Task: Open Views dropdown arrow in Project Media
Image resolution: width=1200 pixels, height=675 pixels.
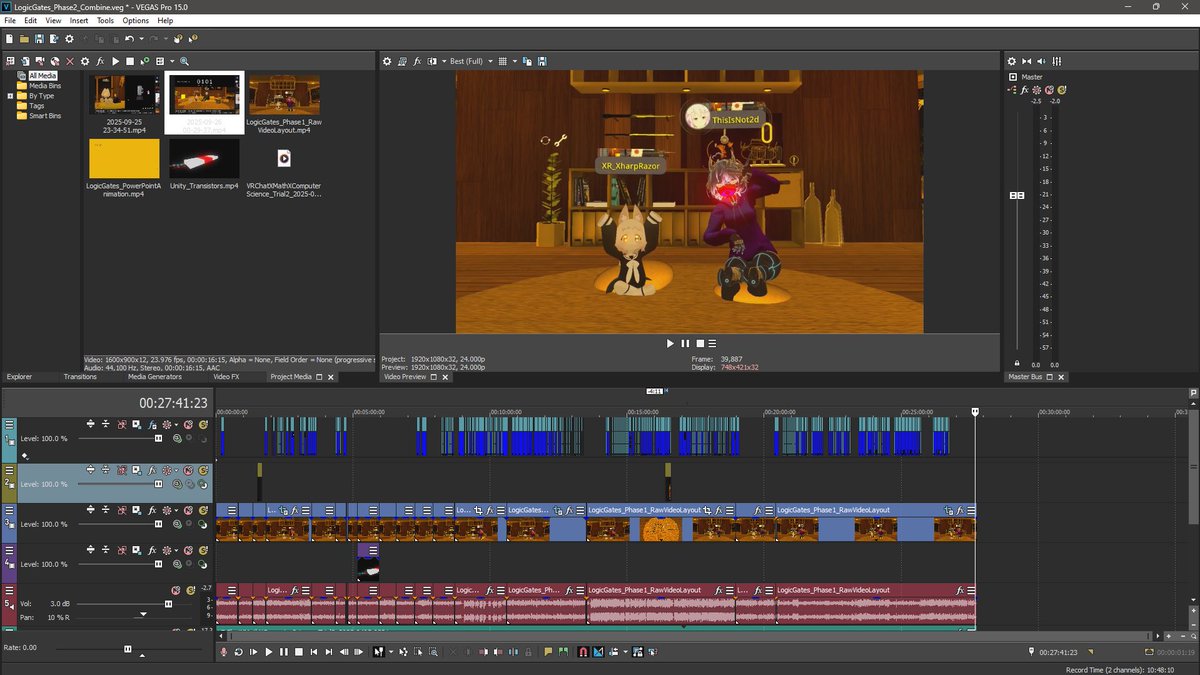Action: (x=172, y=61)
